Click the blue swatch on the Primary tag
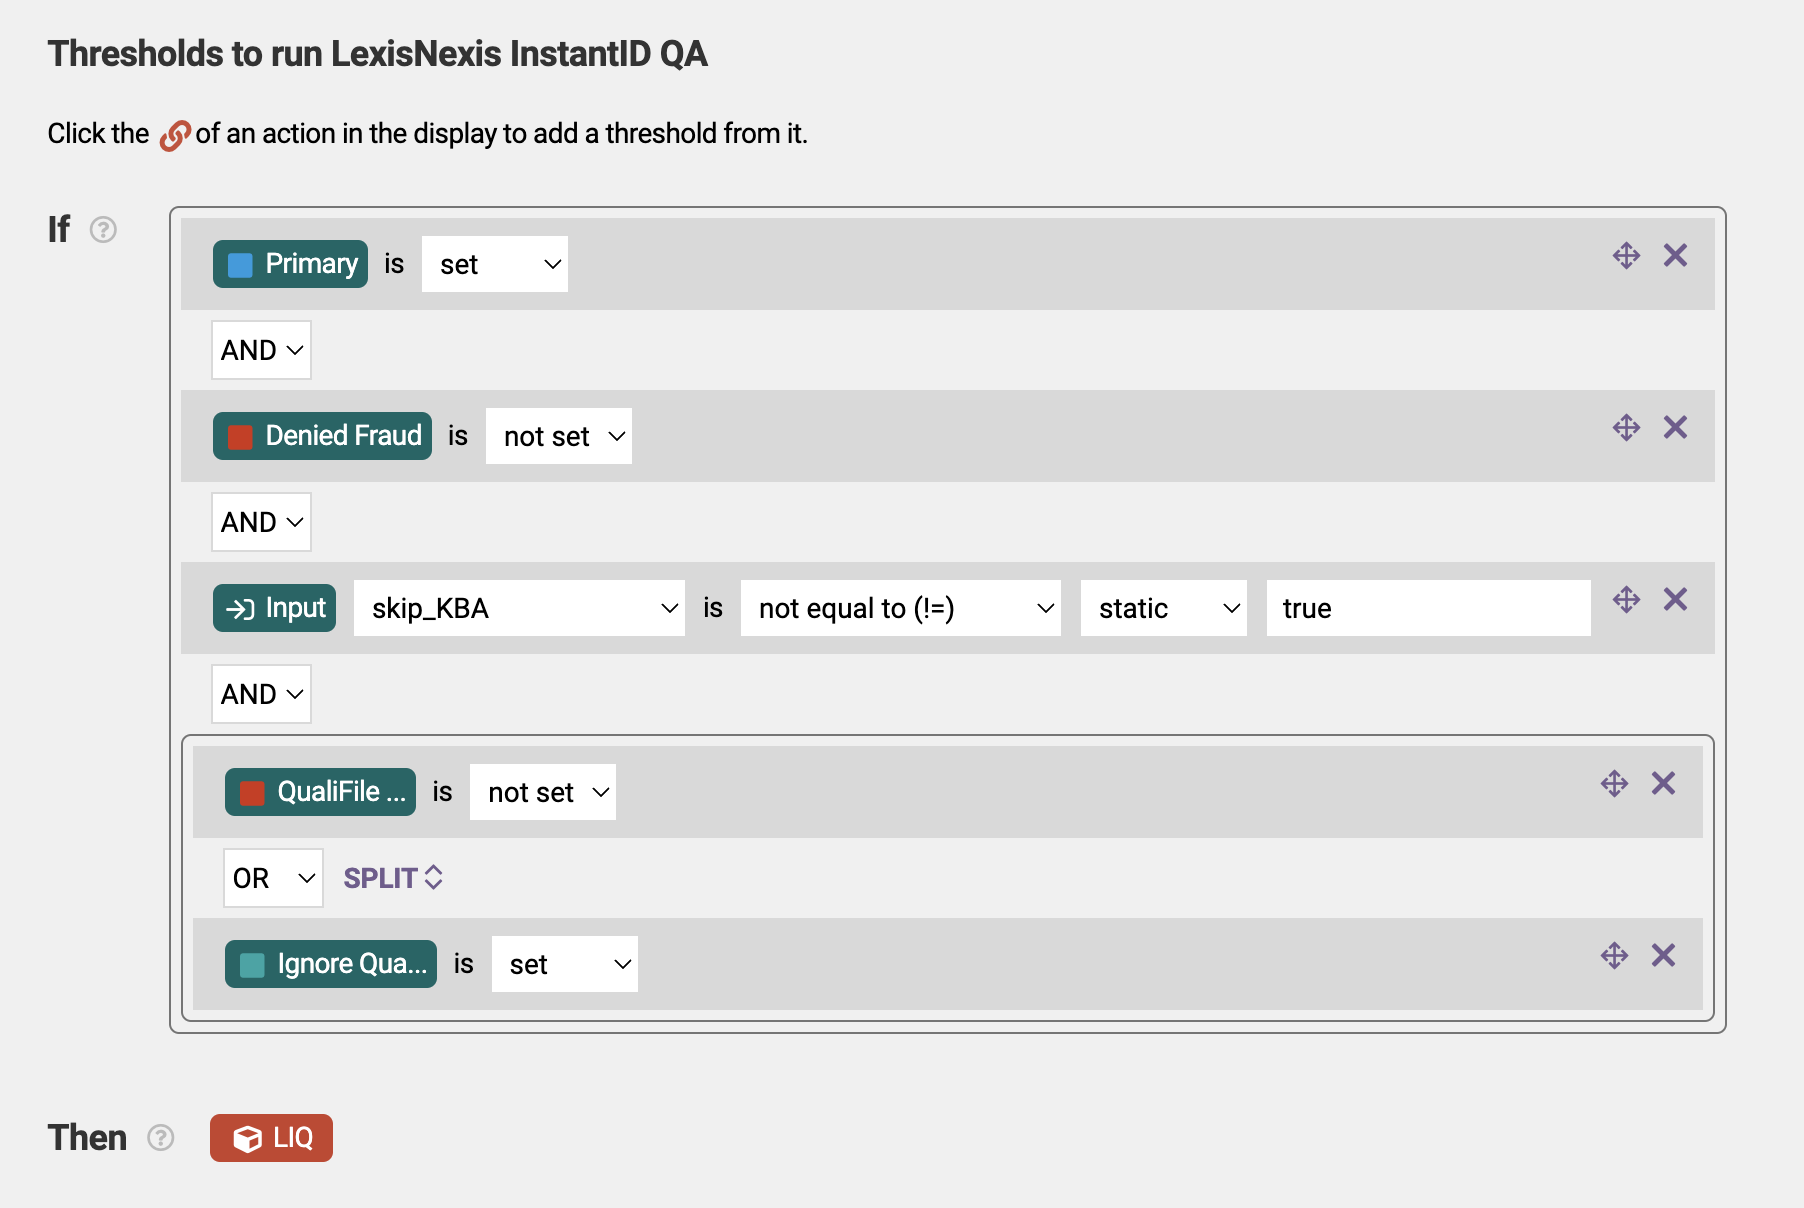 pyautogui.click(x=240, y=265)
